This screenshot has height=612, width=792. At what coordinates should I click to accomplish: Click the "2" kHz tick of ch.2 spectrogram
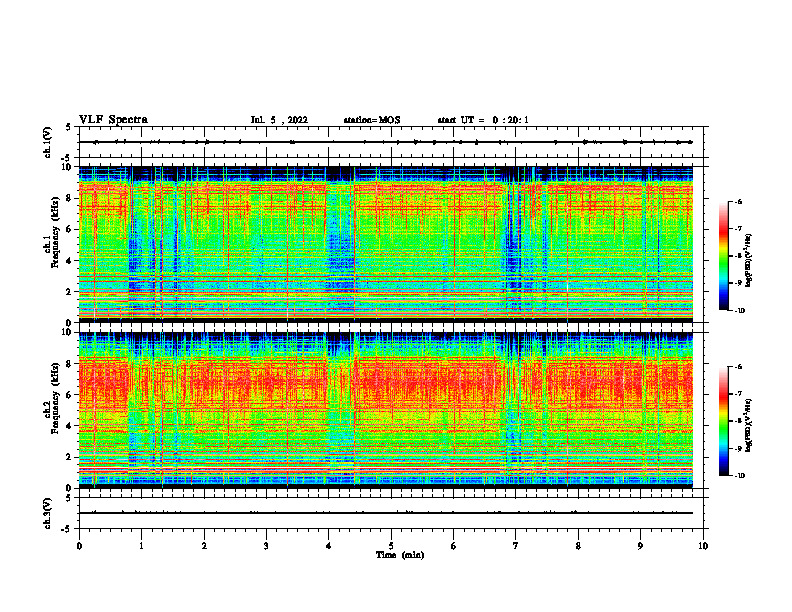pyautogui.click(x=69, y=457)
